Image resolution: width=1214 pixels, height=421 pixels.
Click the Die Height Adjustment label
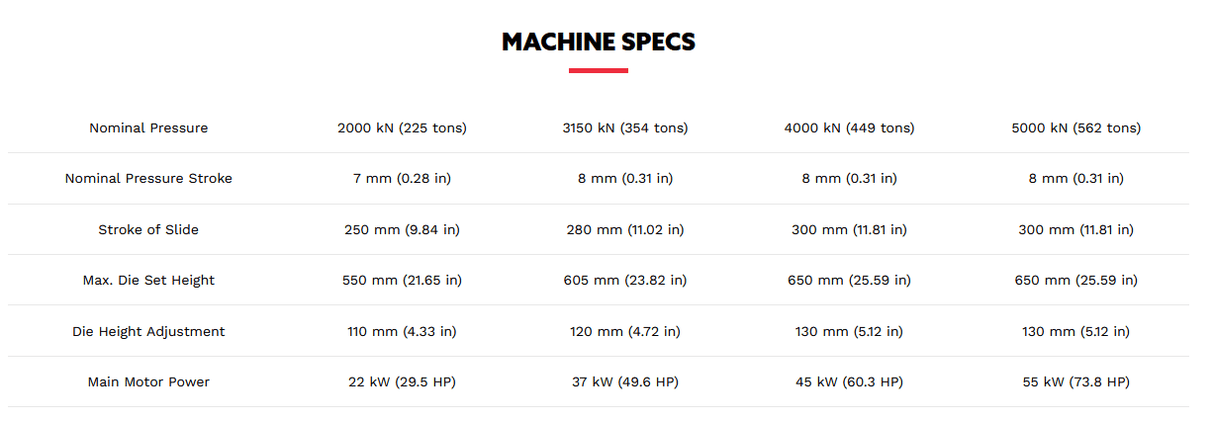pos(148,332)
